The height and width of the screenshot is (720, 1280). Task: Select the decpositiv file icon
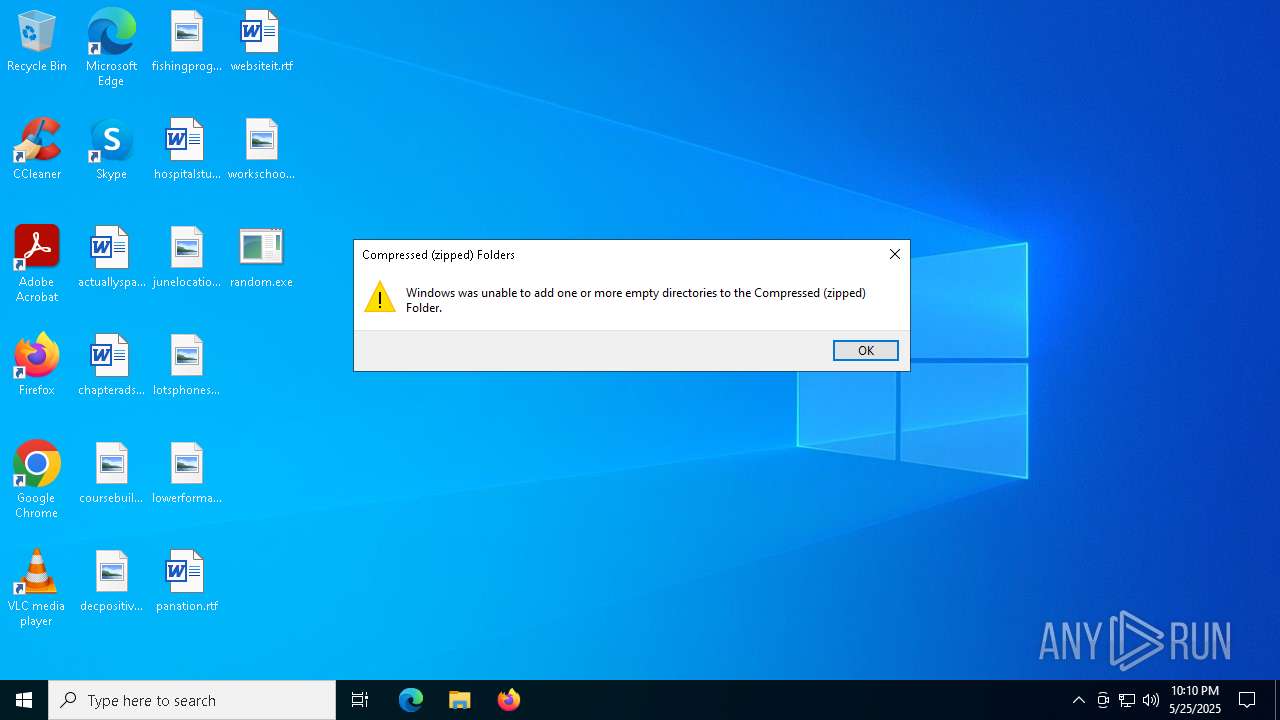tap(111, 582)
